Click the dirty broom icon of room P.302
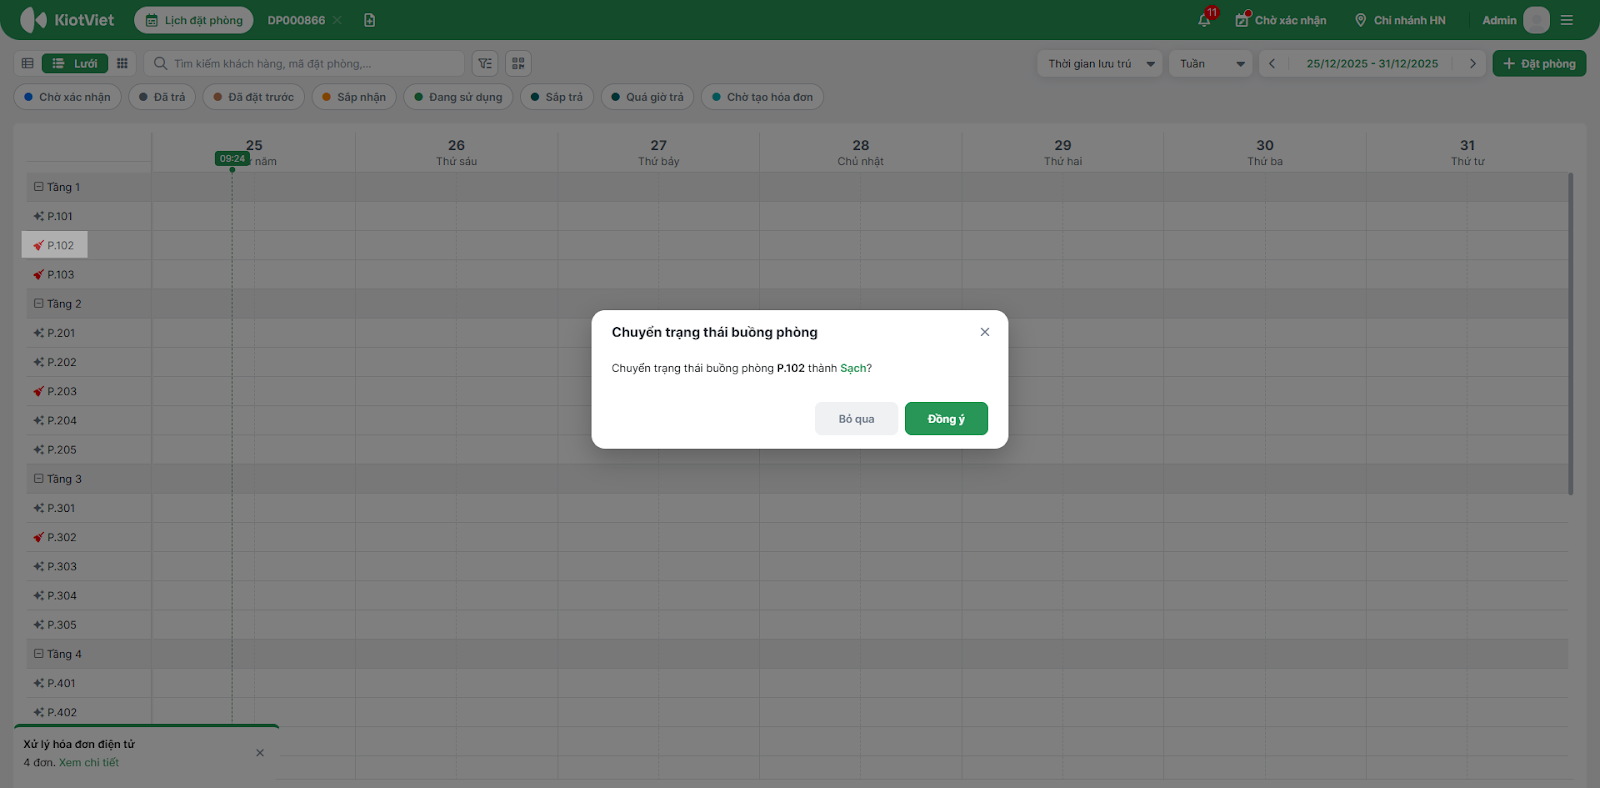 38,538
